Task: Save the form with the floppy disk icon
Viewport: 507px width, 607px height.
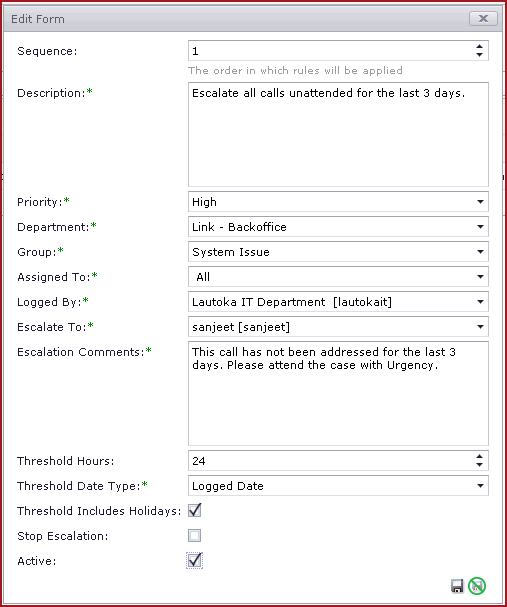Action: (457, 586)
